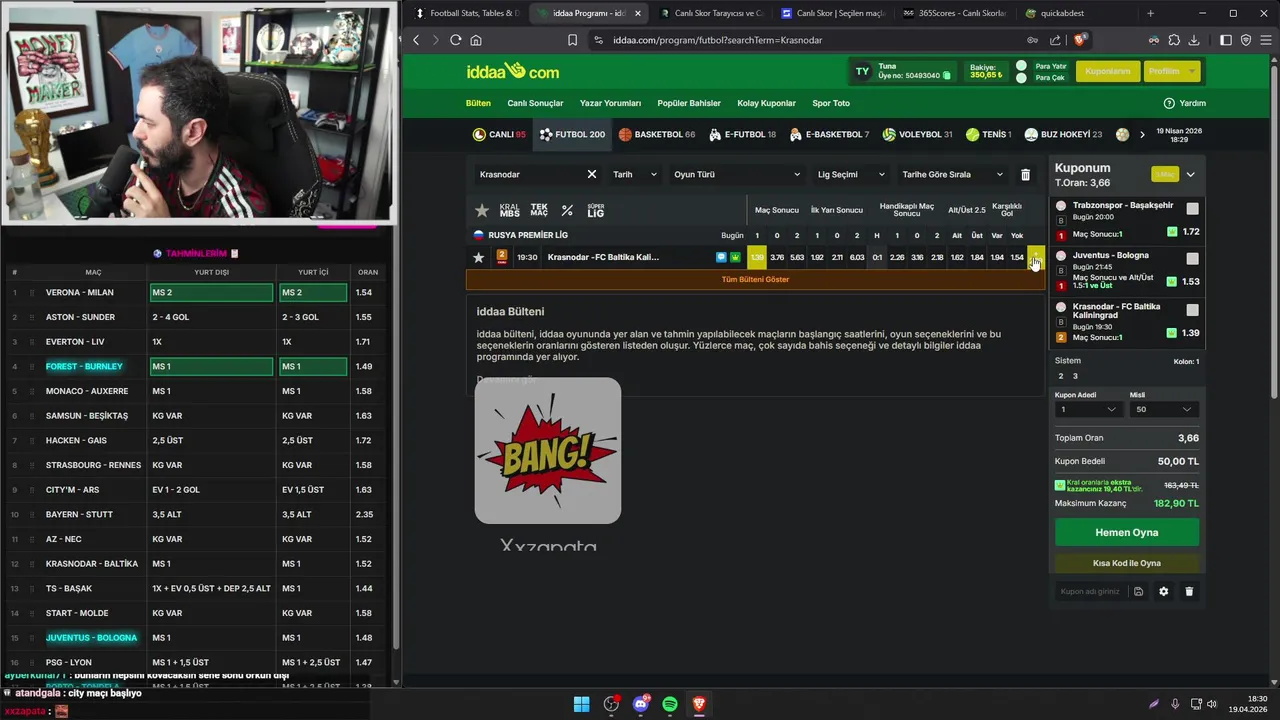Click the browser address bar URL

717,40
